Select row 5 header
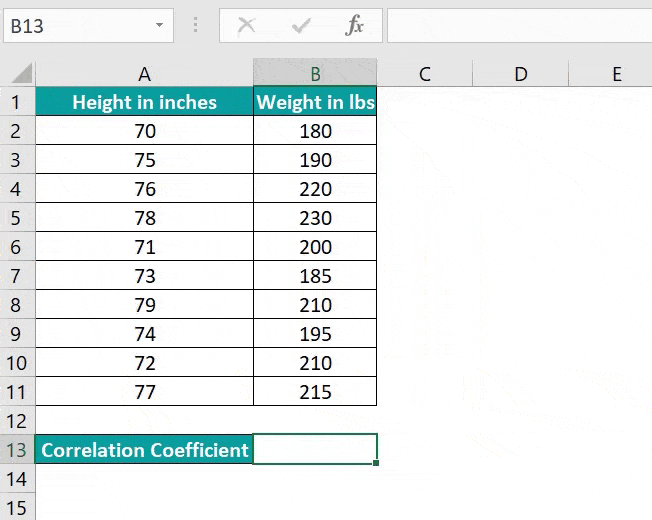Image resolution: width=652 pixels, height=520 pixels. click(x=17, y=217)
